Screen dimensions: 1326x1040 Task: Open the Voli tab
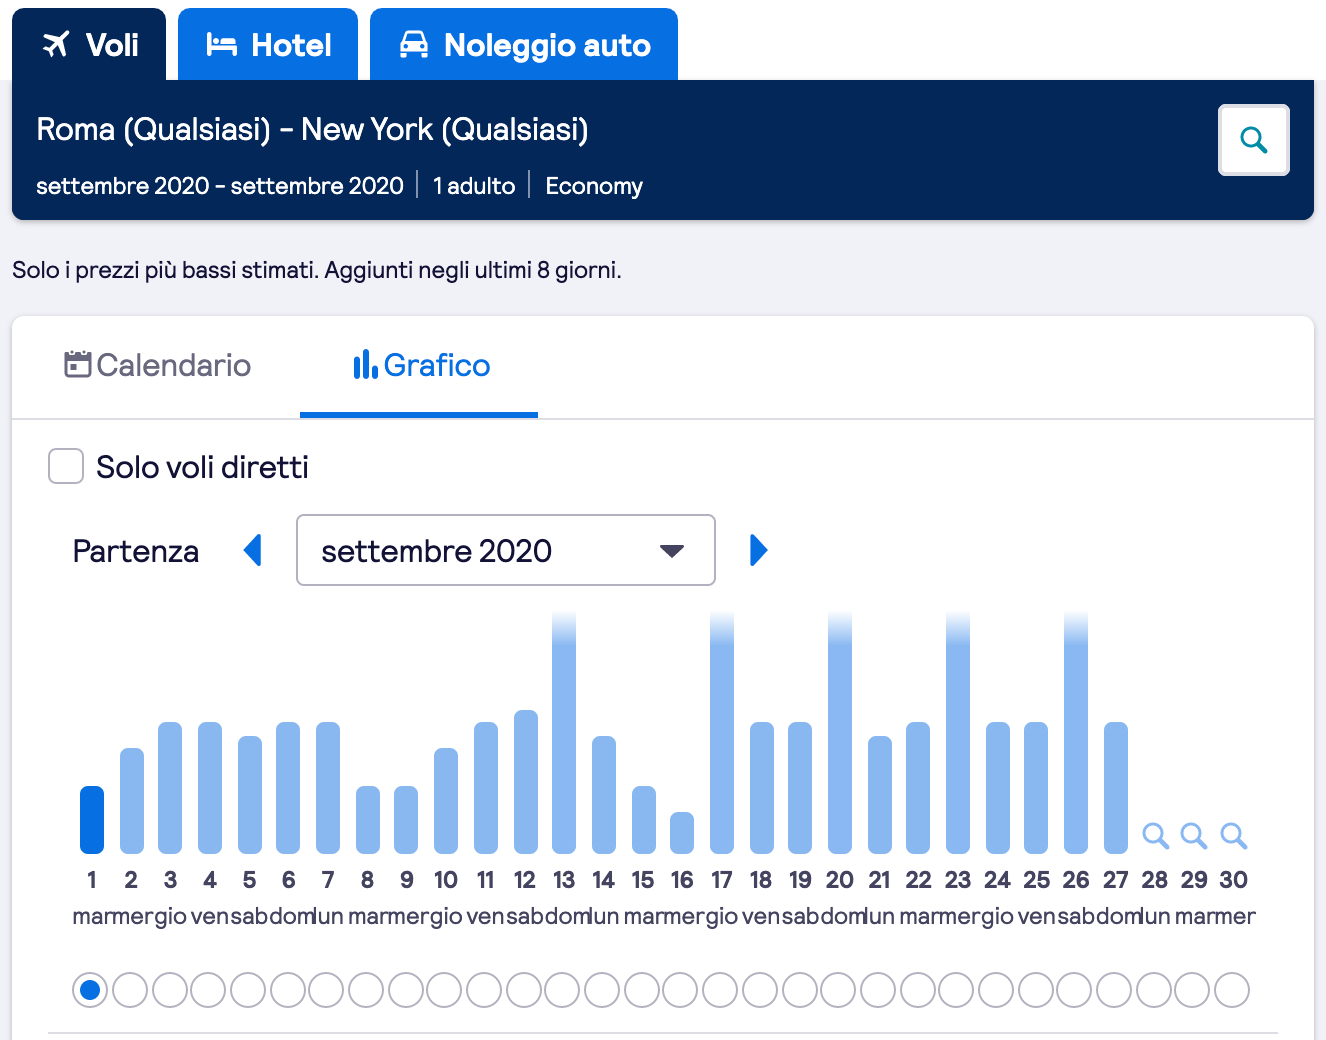pyautogui.click(x=89, y=44)
